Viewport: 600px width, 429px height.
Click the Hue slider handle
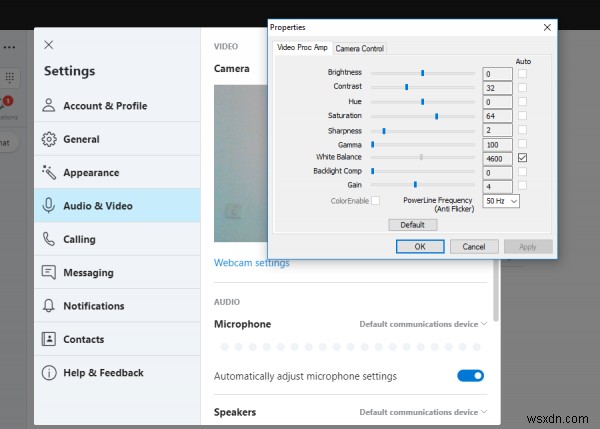(422, 102)
